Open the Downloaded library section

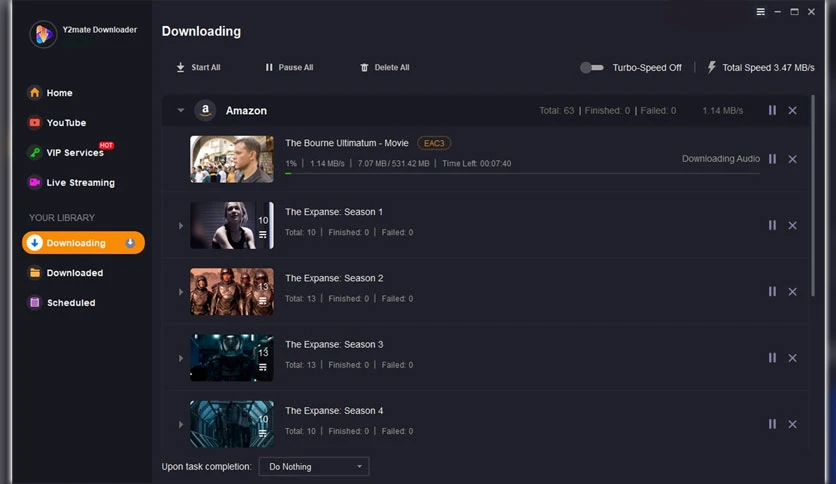click(66, 272)
